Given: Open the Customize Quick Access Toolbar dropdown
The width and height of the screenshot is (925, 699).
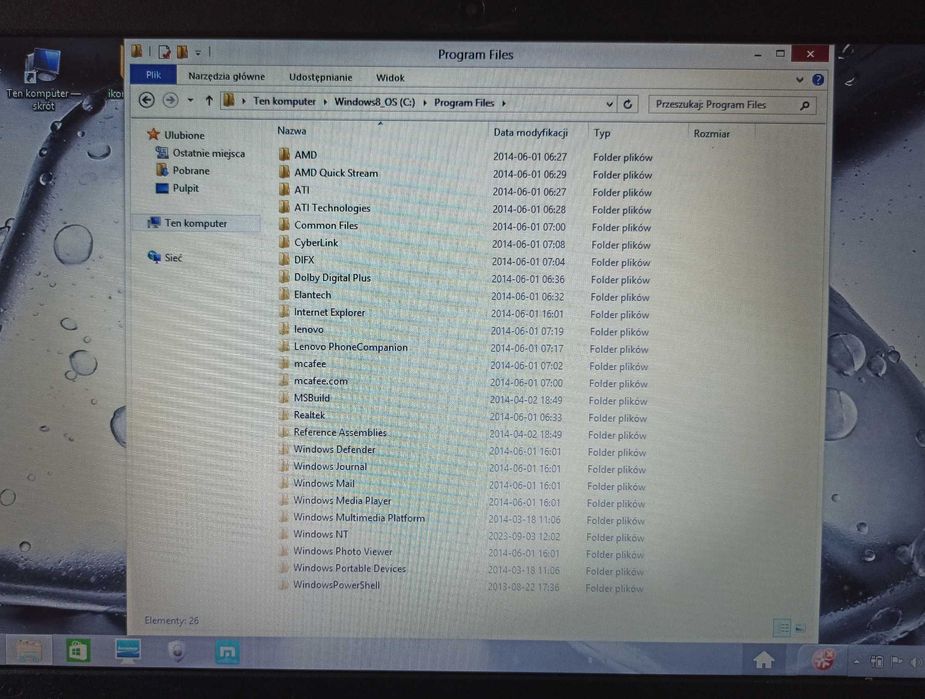Looking at the screenshot, I should click(198, 53).
